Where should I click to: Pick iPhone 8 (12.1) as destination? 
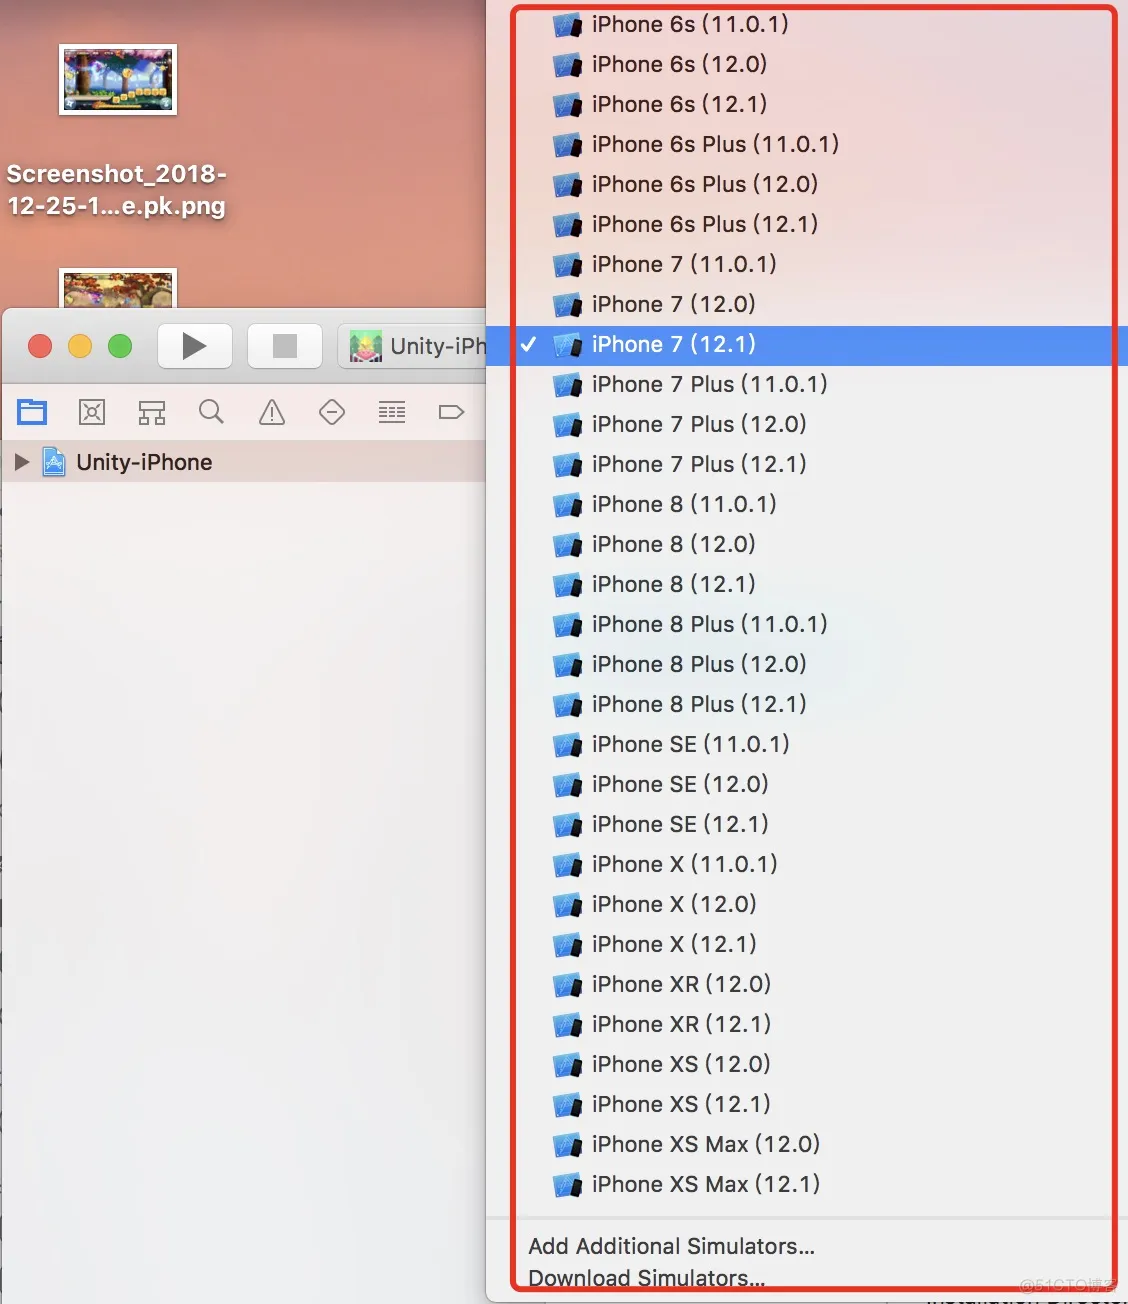(x=807, y=584)
